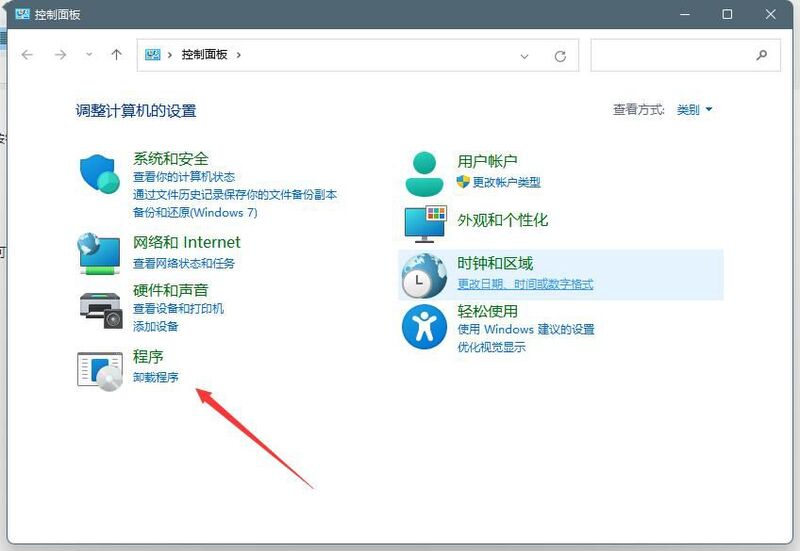Open 优化视觉显示 link
Viewport: 800px width, 551px height.
pyautogui.click(x=491, y=347)
